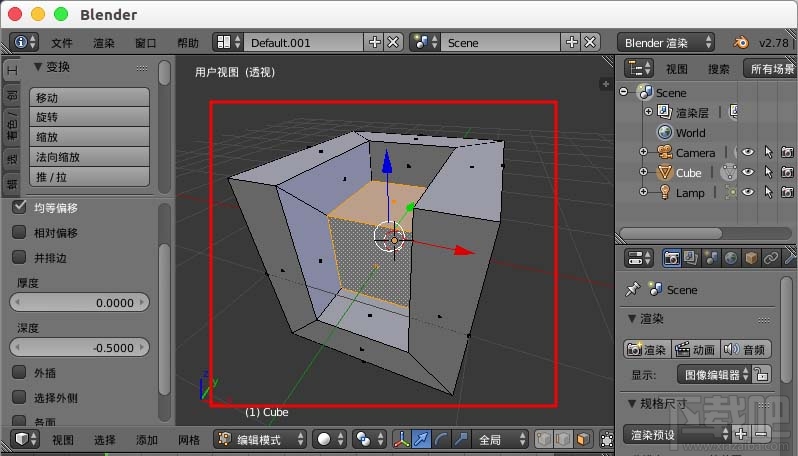Enable the 外插 checkbox
The height and width of the screenshot is (456, 798).
[x=19, y=372]
